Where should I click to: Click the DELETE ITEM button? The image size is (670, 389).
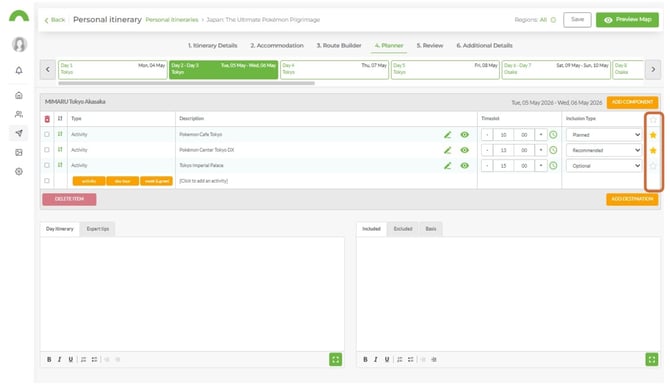coord(69,199)
